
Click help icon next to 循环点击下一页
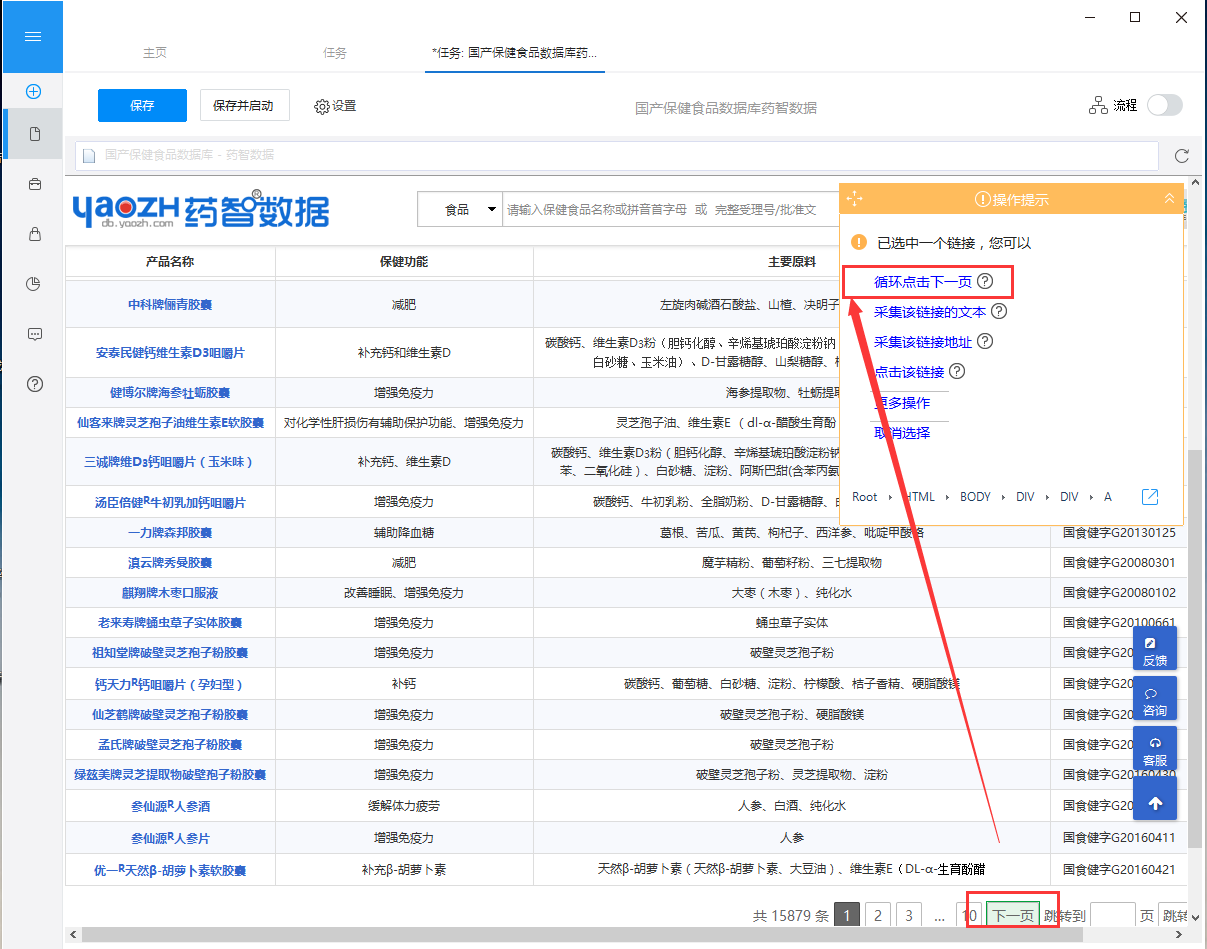coord(985,282)
